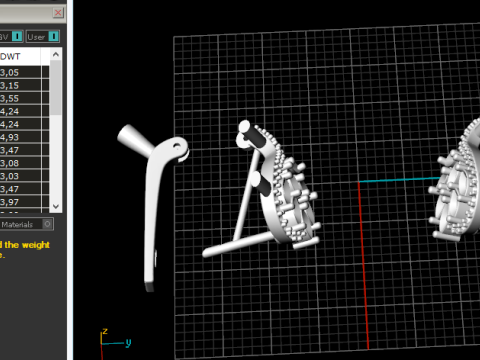Select the 3,08 weight row
The image size is (480, 360).
(x=24, y=163)
